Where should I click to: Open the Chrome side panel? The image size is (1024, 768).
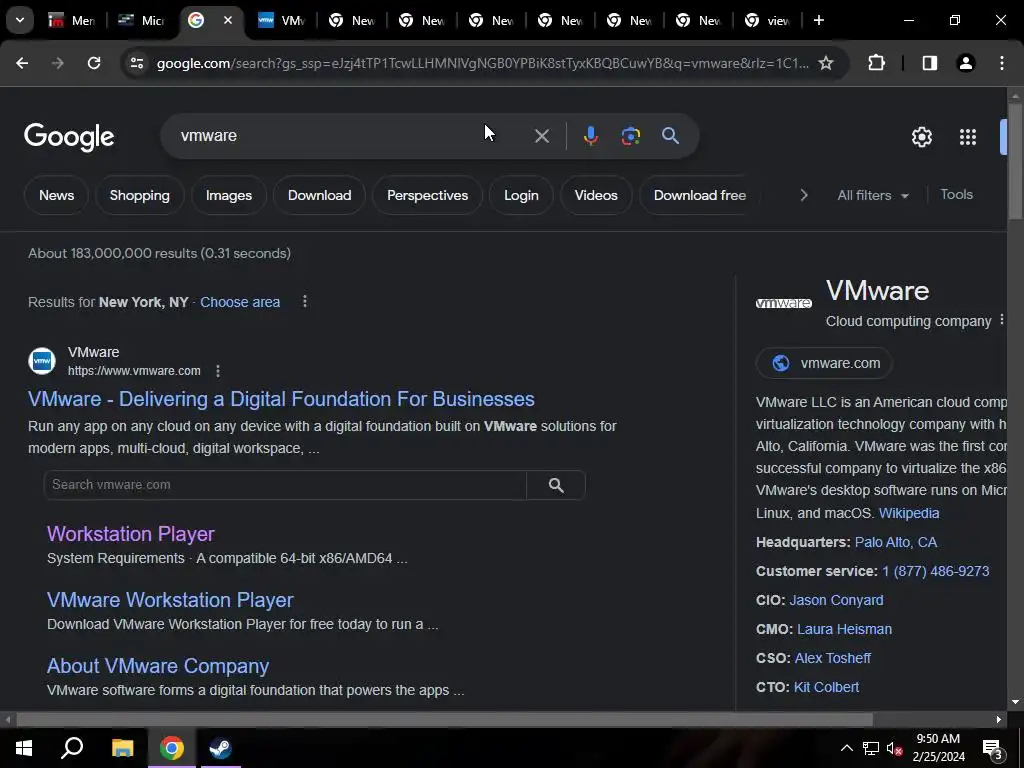(929, 63)
